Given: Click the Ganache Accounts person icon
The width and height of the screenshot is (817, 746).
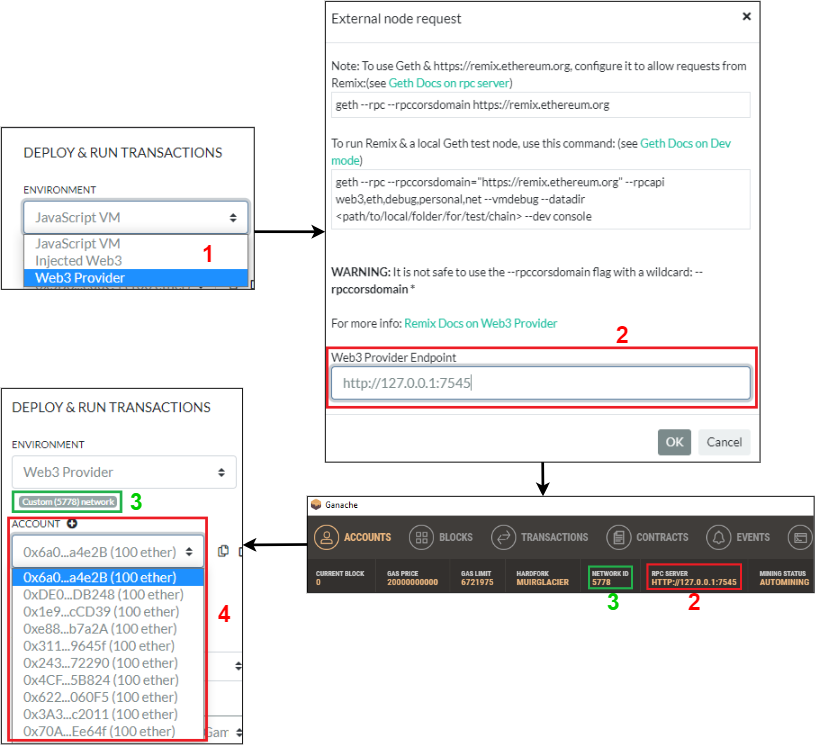Looking at the screenshot, I should (327, 537).
